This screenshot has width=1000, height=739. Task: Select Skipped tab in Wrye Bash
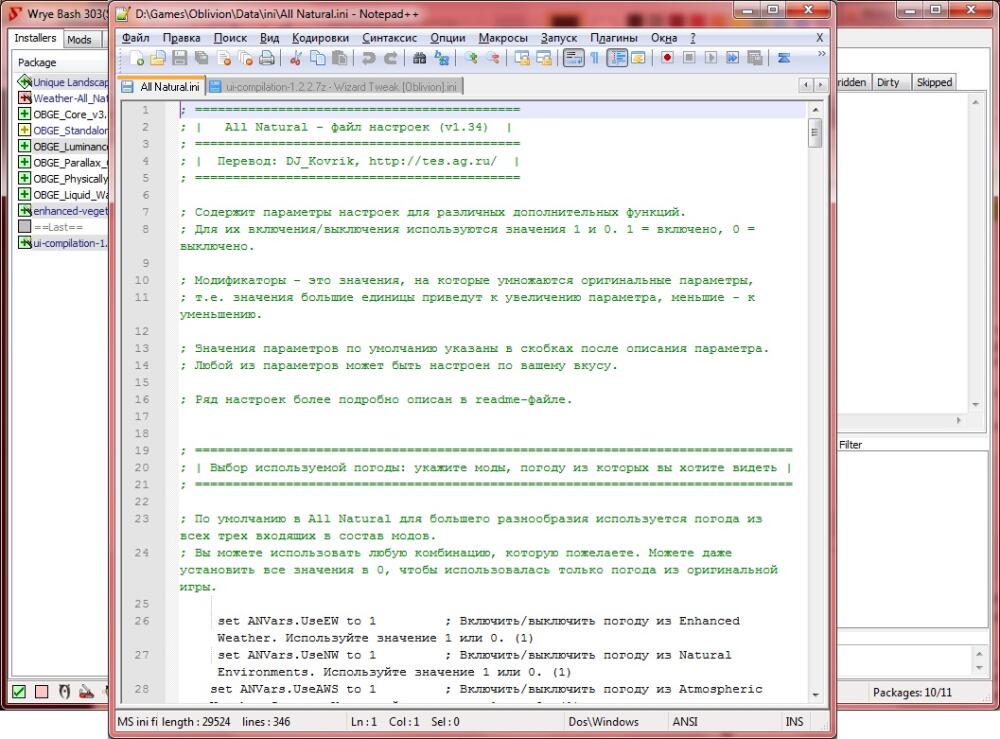[x=934, y=82]
